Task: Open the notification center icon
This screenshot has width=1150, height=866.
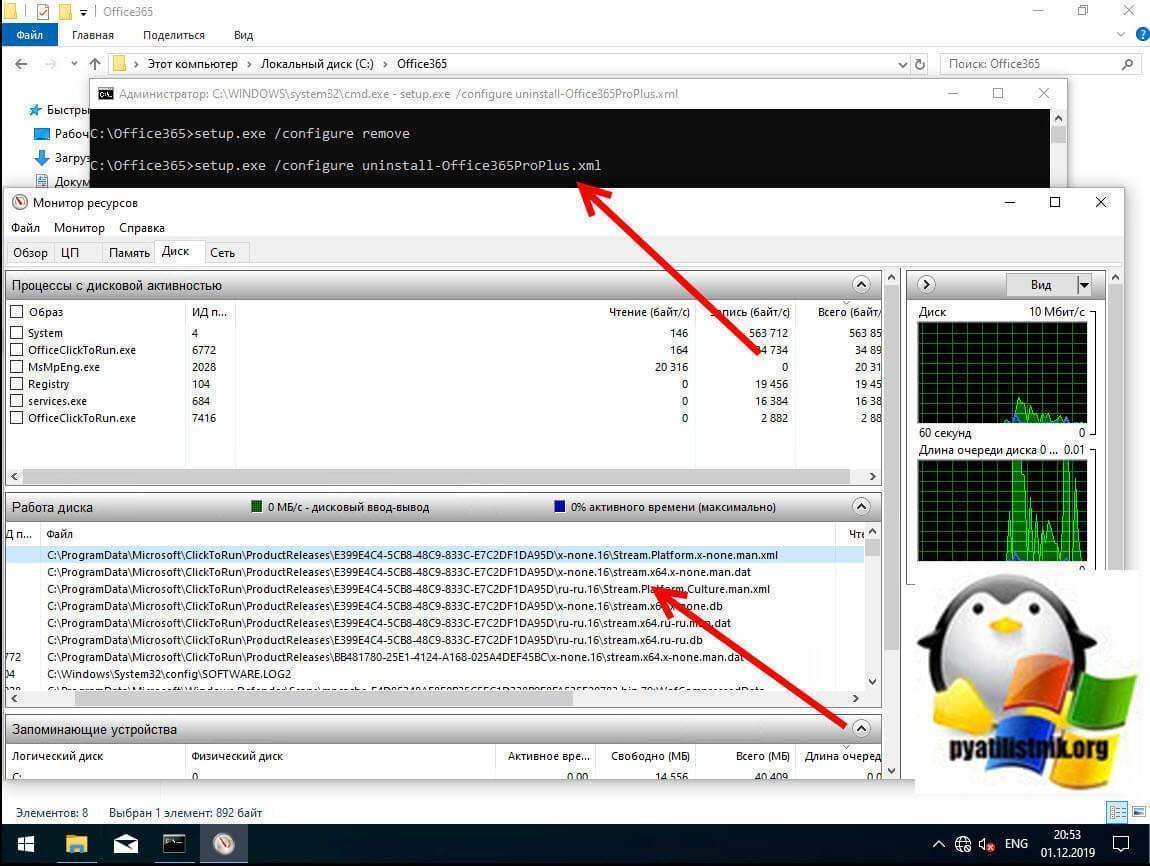Action: (1122, 843)
